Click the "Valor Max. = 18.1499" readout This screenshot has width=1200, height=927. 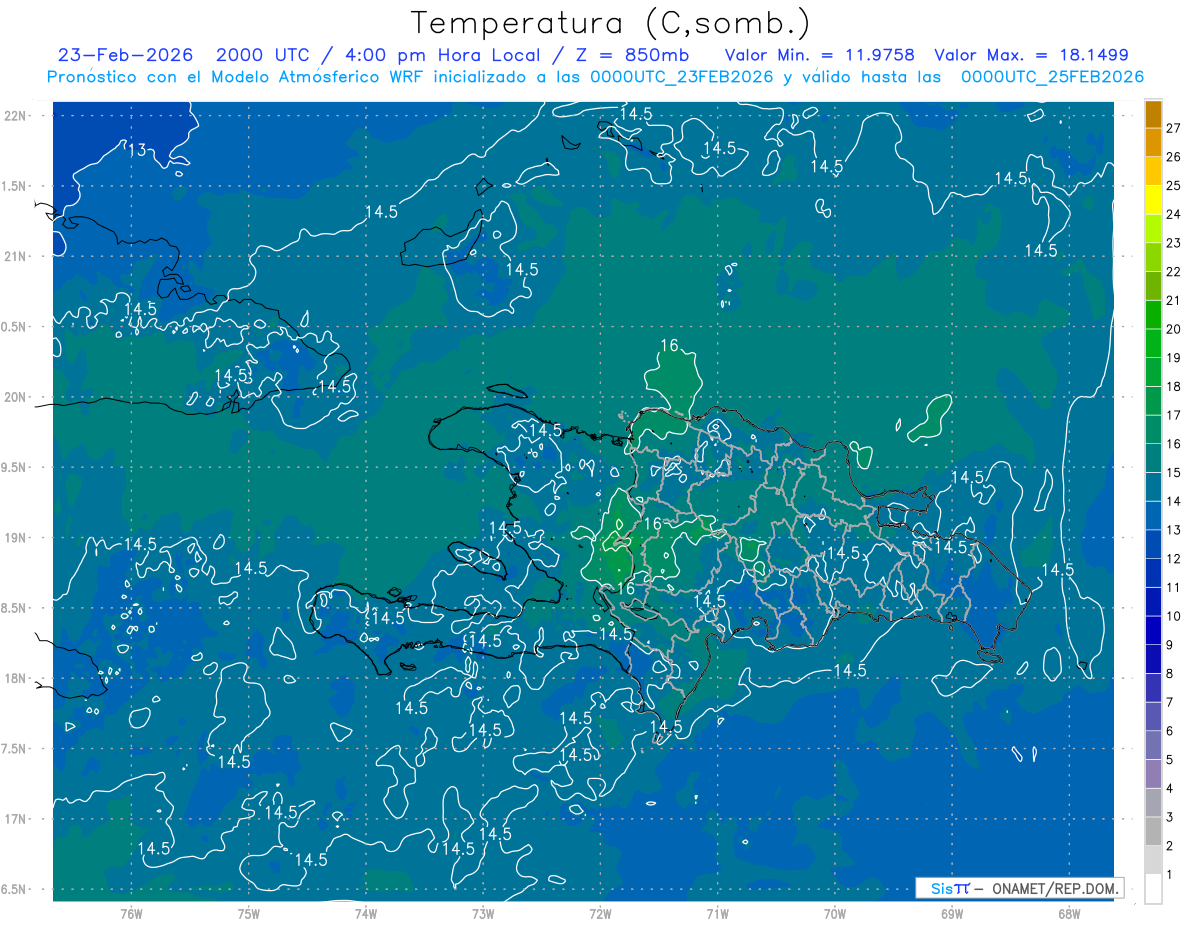1031,55
